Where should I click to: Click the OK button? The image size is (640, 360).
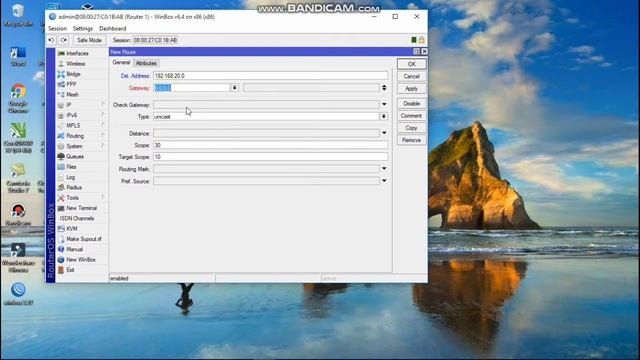[411, 64]
